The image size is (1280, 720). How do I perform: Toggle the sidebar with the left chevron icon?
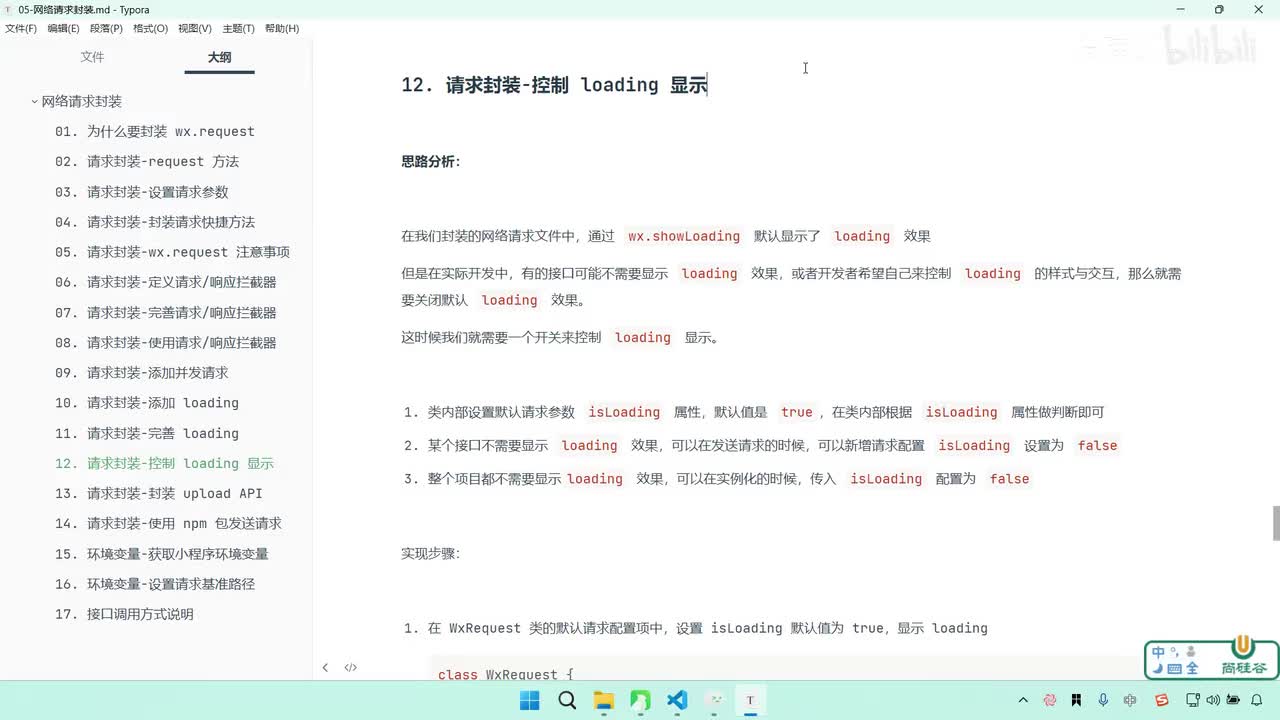325,667
